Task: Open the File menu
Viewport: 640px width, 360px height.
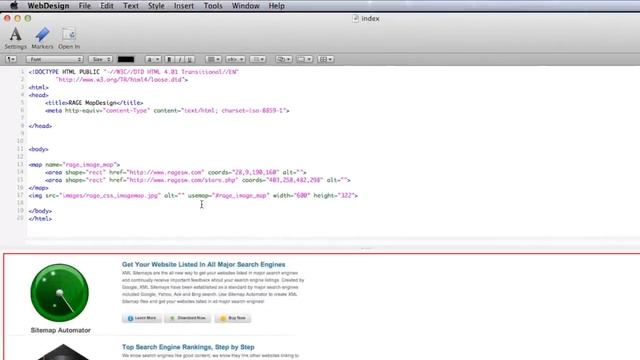Action: click(84, 6)
